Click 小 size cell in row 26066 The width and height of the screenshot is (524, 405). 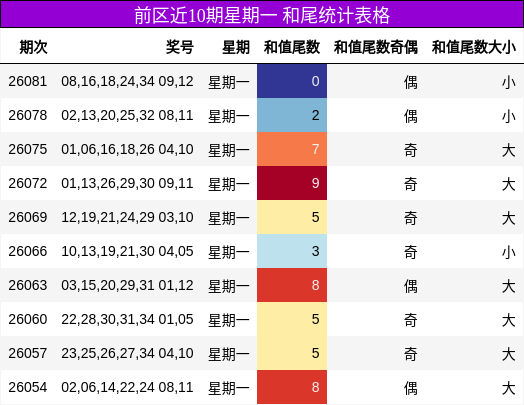pos(509,252)
